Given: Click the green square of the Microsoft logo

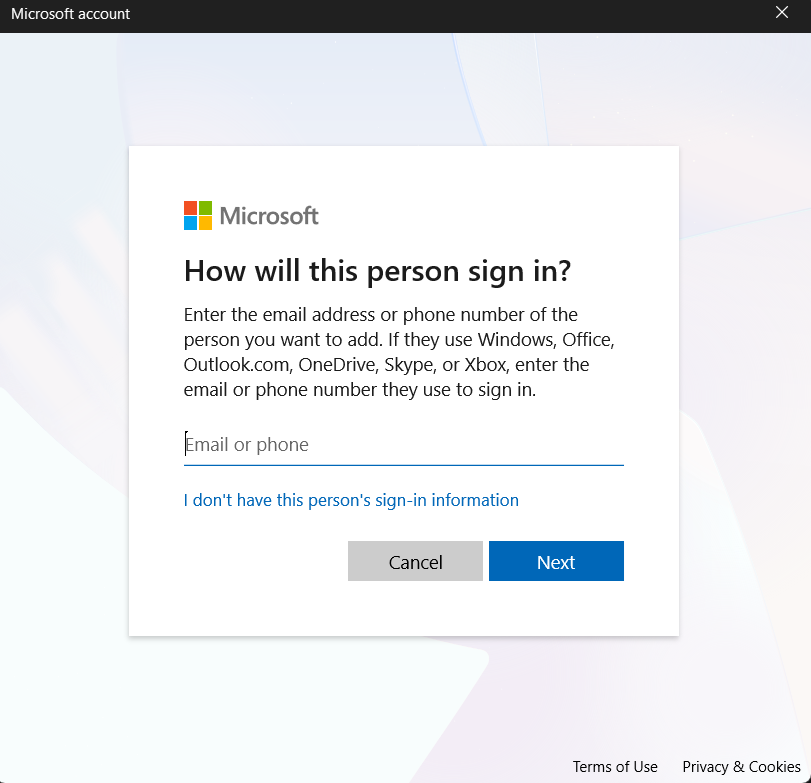Looking at the screenshot, I should coord(205,208).
